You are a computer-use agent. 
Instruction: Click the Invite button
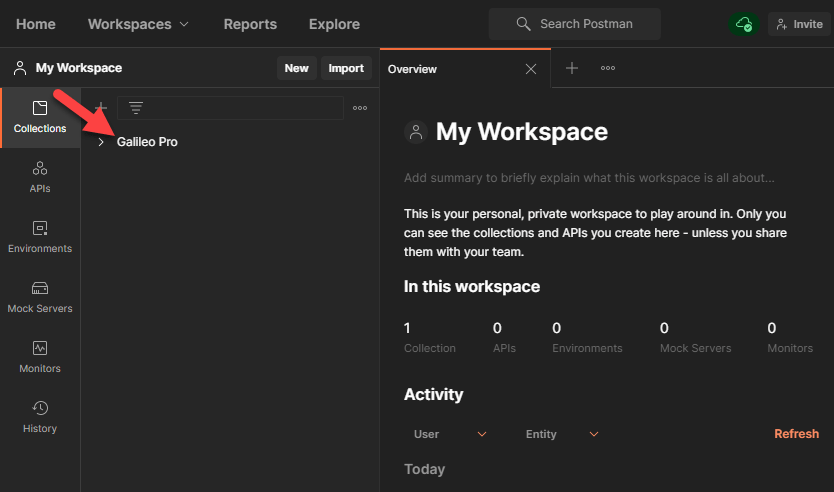(x=799, y=24)
